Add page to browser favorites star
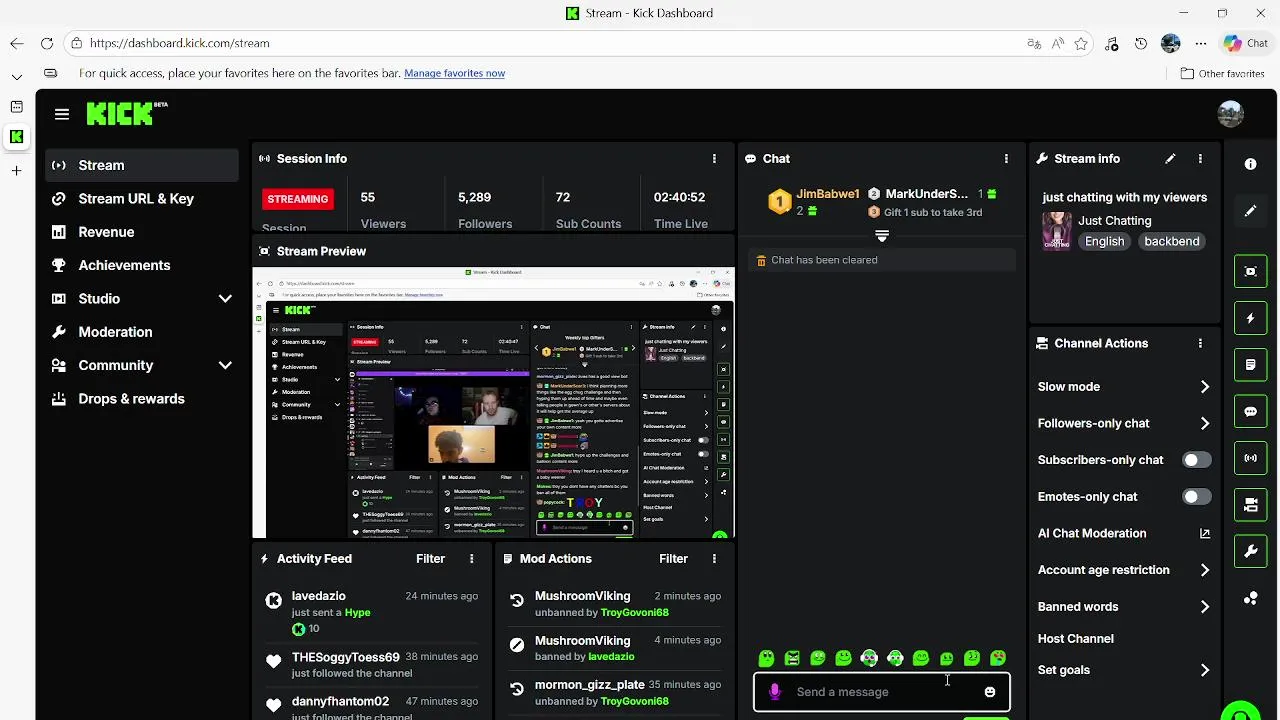The image size is (1280, 720). tap(1081, 43)
